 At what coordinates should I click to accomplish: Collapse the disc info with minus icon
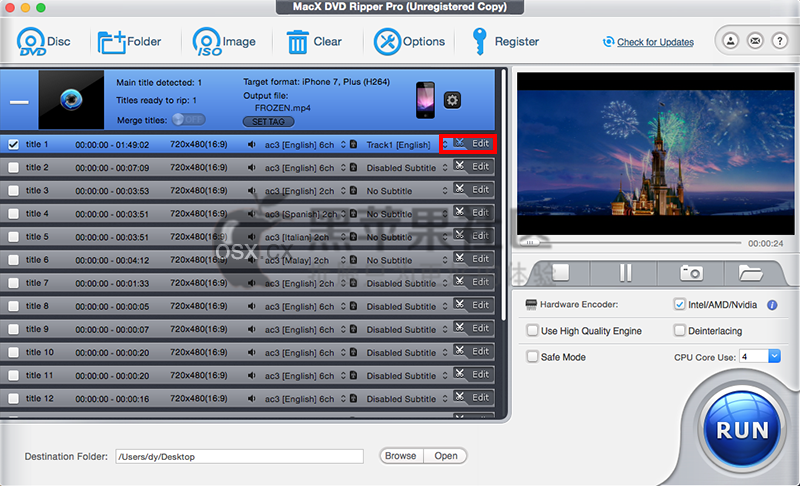[x=19, y=102]
